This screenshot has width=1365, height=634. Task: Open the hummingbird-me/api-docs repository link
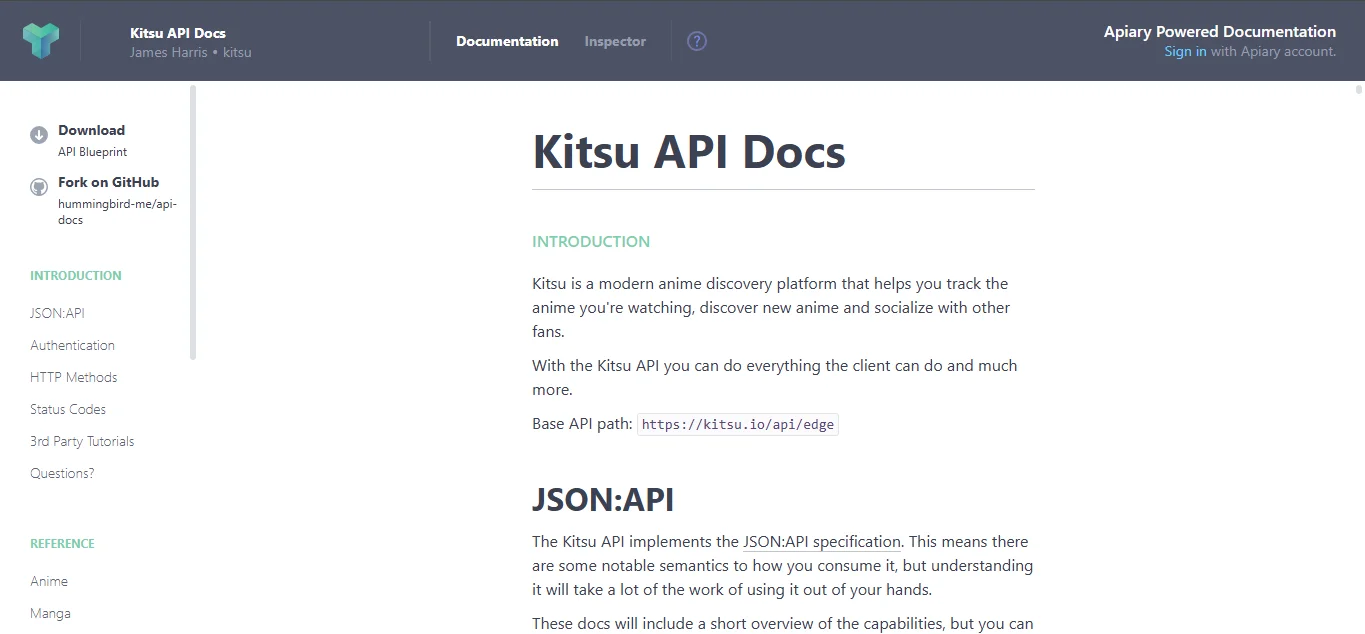pos(117,211)
